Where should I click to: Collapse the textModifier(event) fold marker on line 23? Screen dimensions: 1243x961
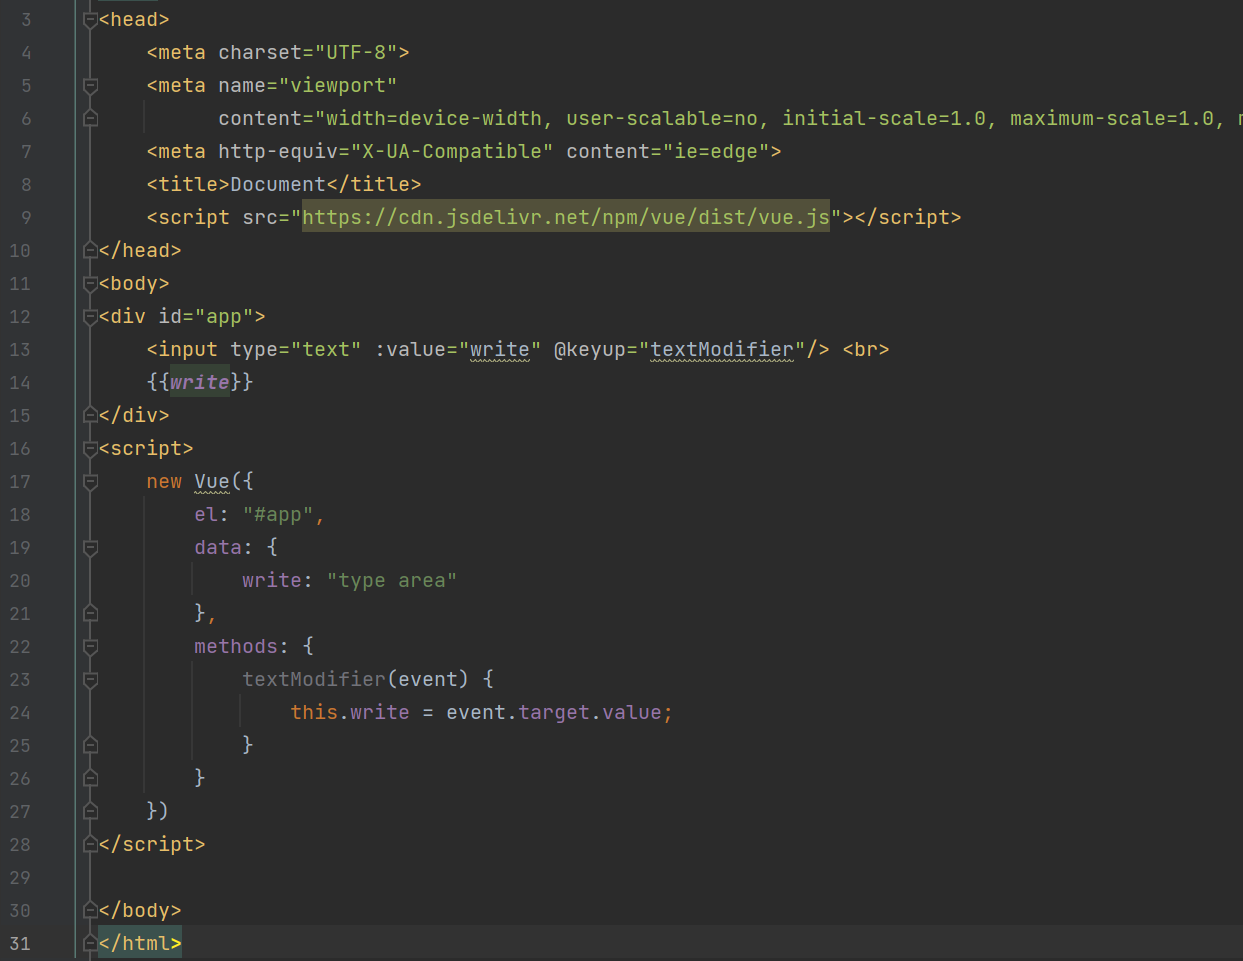coord(90,680)
